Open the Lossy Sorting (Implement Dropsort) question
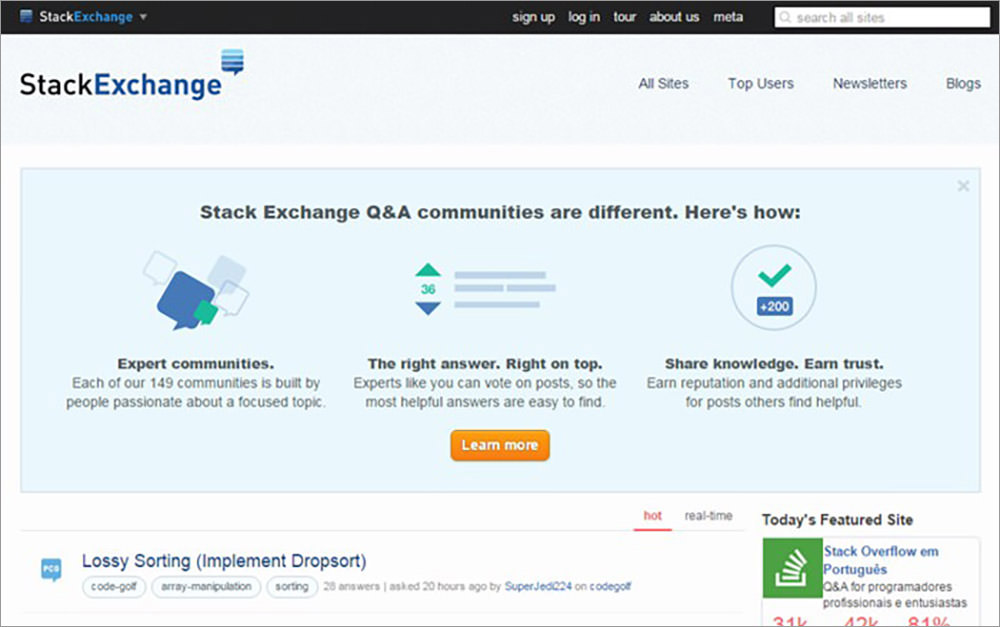 tap(224, 561)
